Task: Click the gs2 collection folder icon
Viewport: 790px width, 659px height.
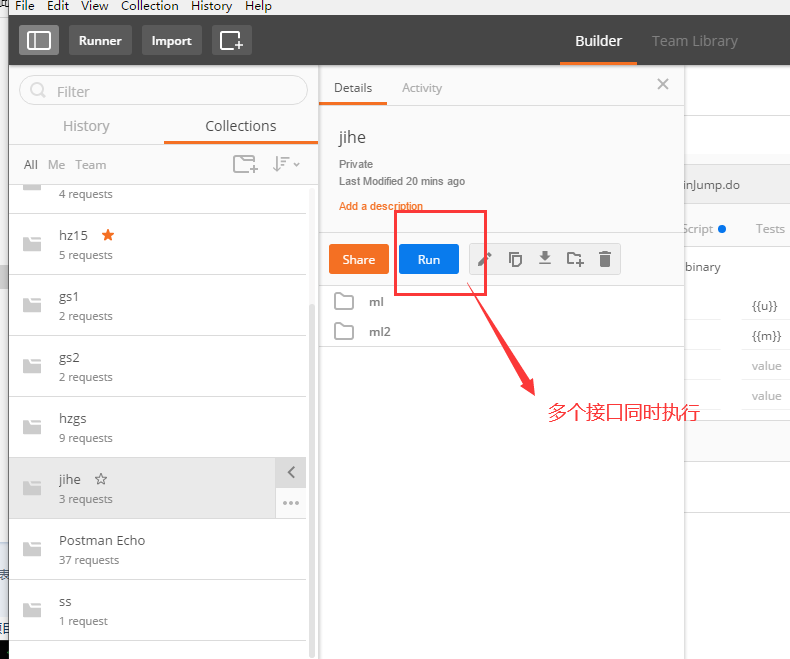Action: pyautogui.click(x=32, y=366)
